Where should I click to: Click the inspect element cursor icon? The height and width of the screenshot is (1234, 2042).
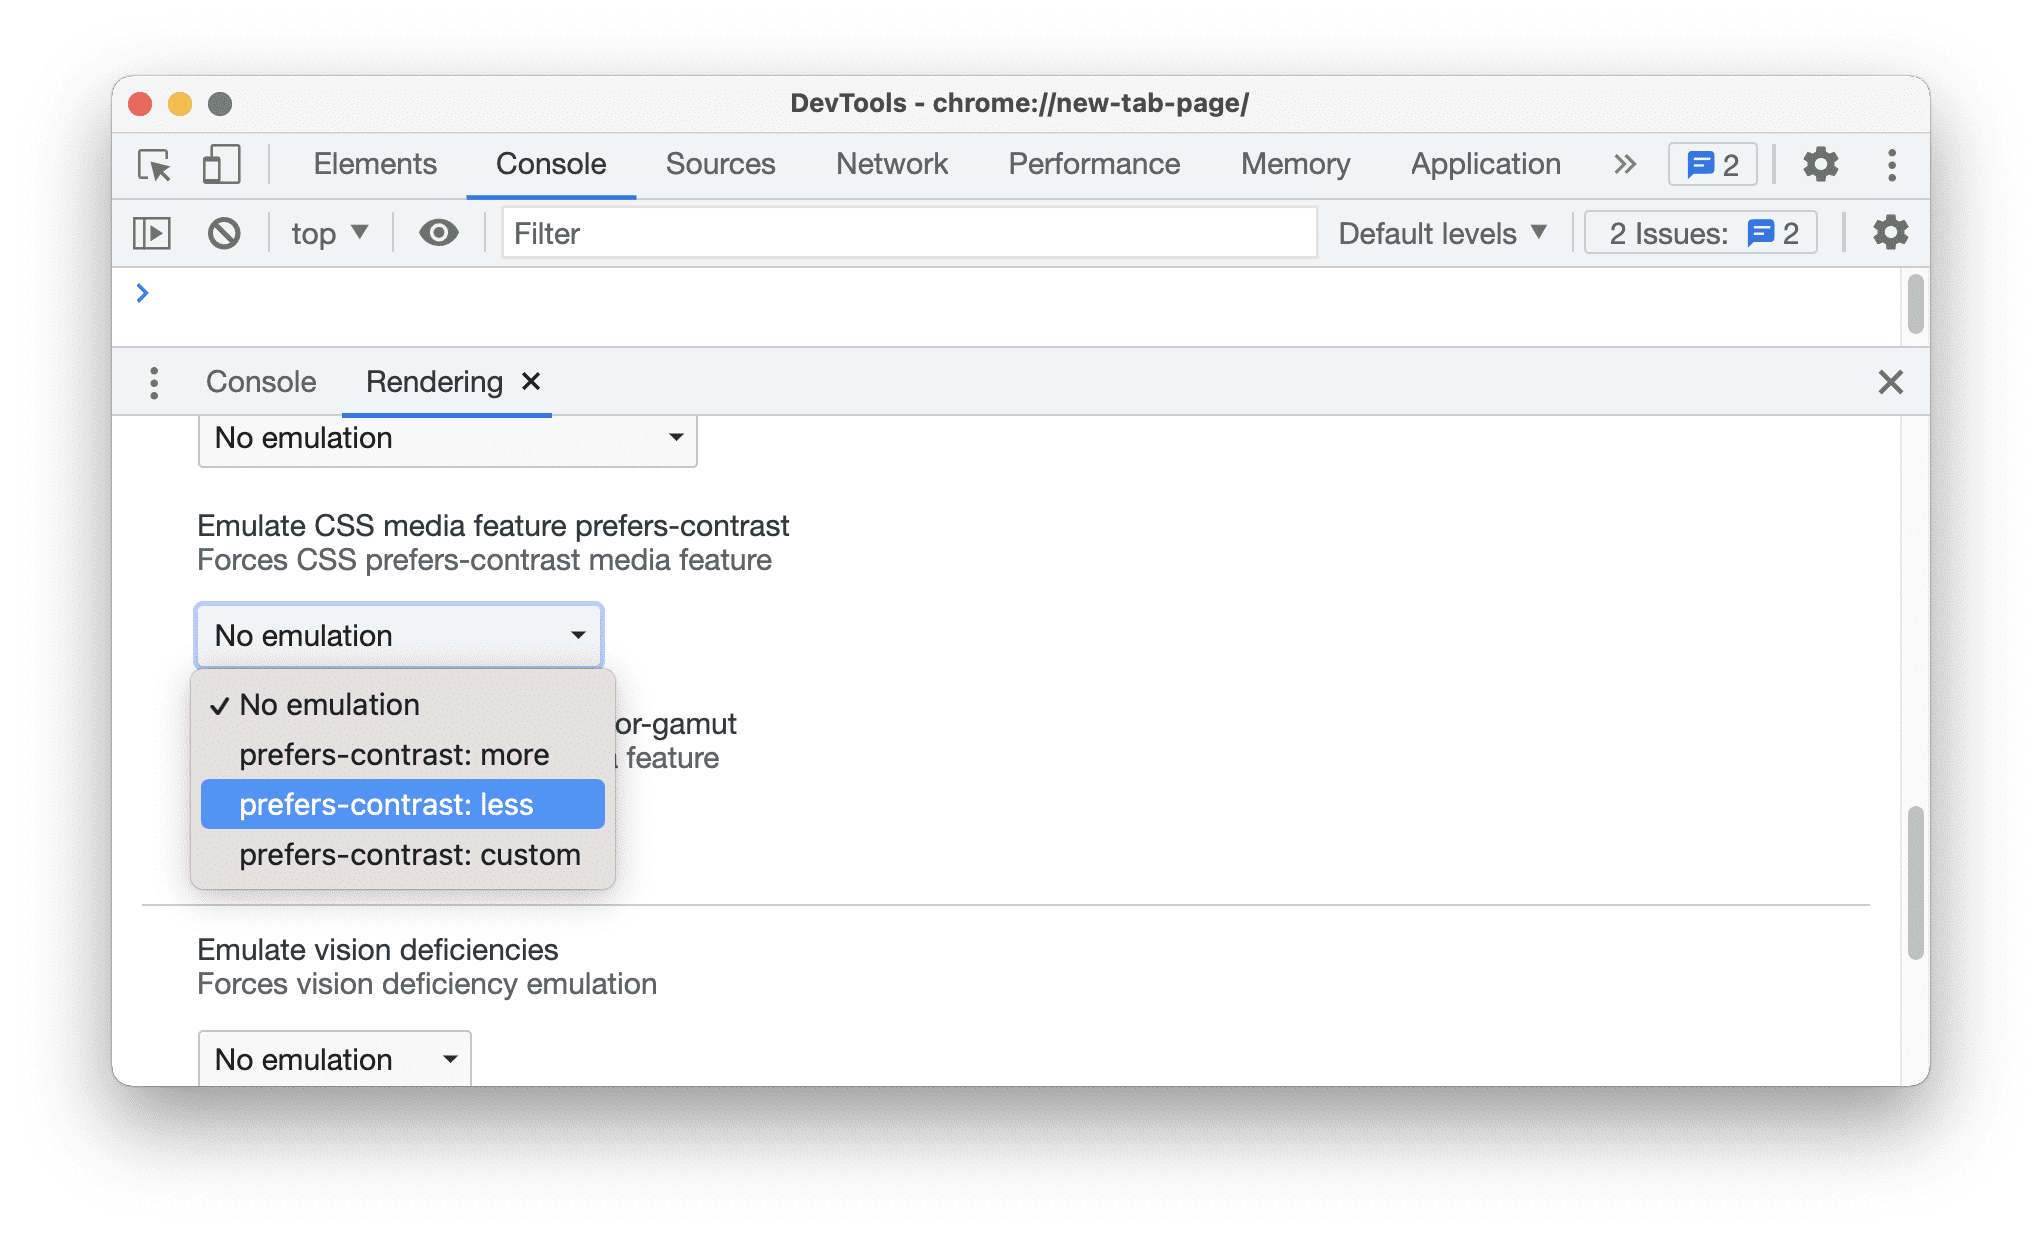[158, 163]
